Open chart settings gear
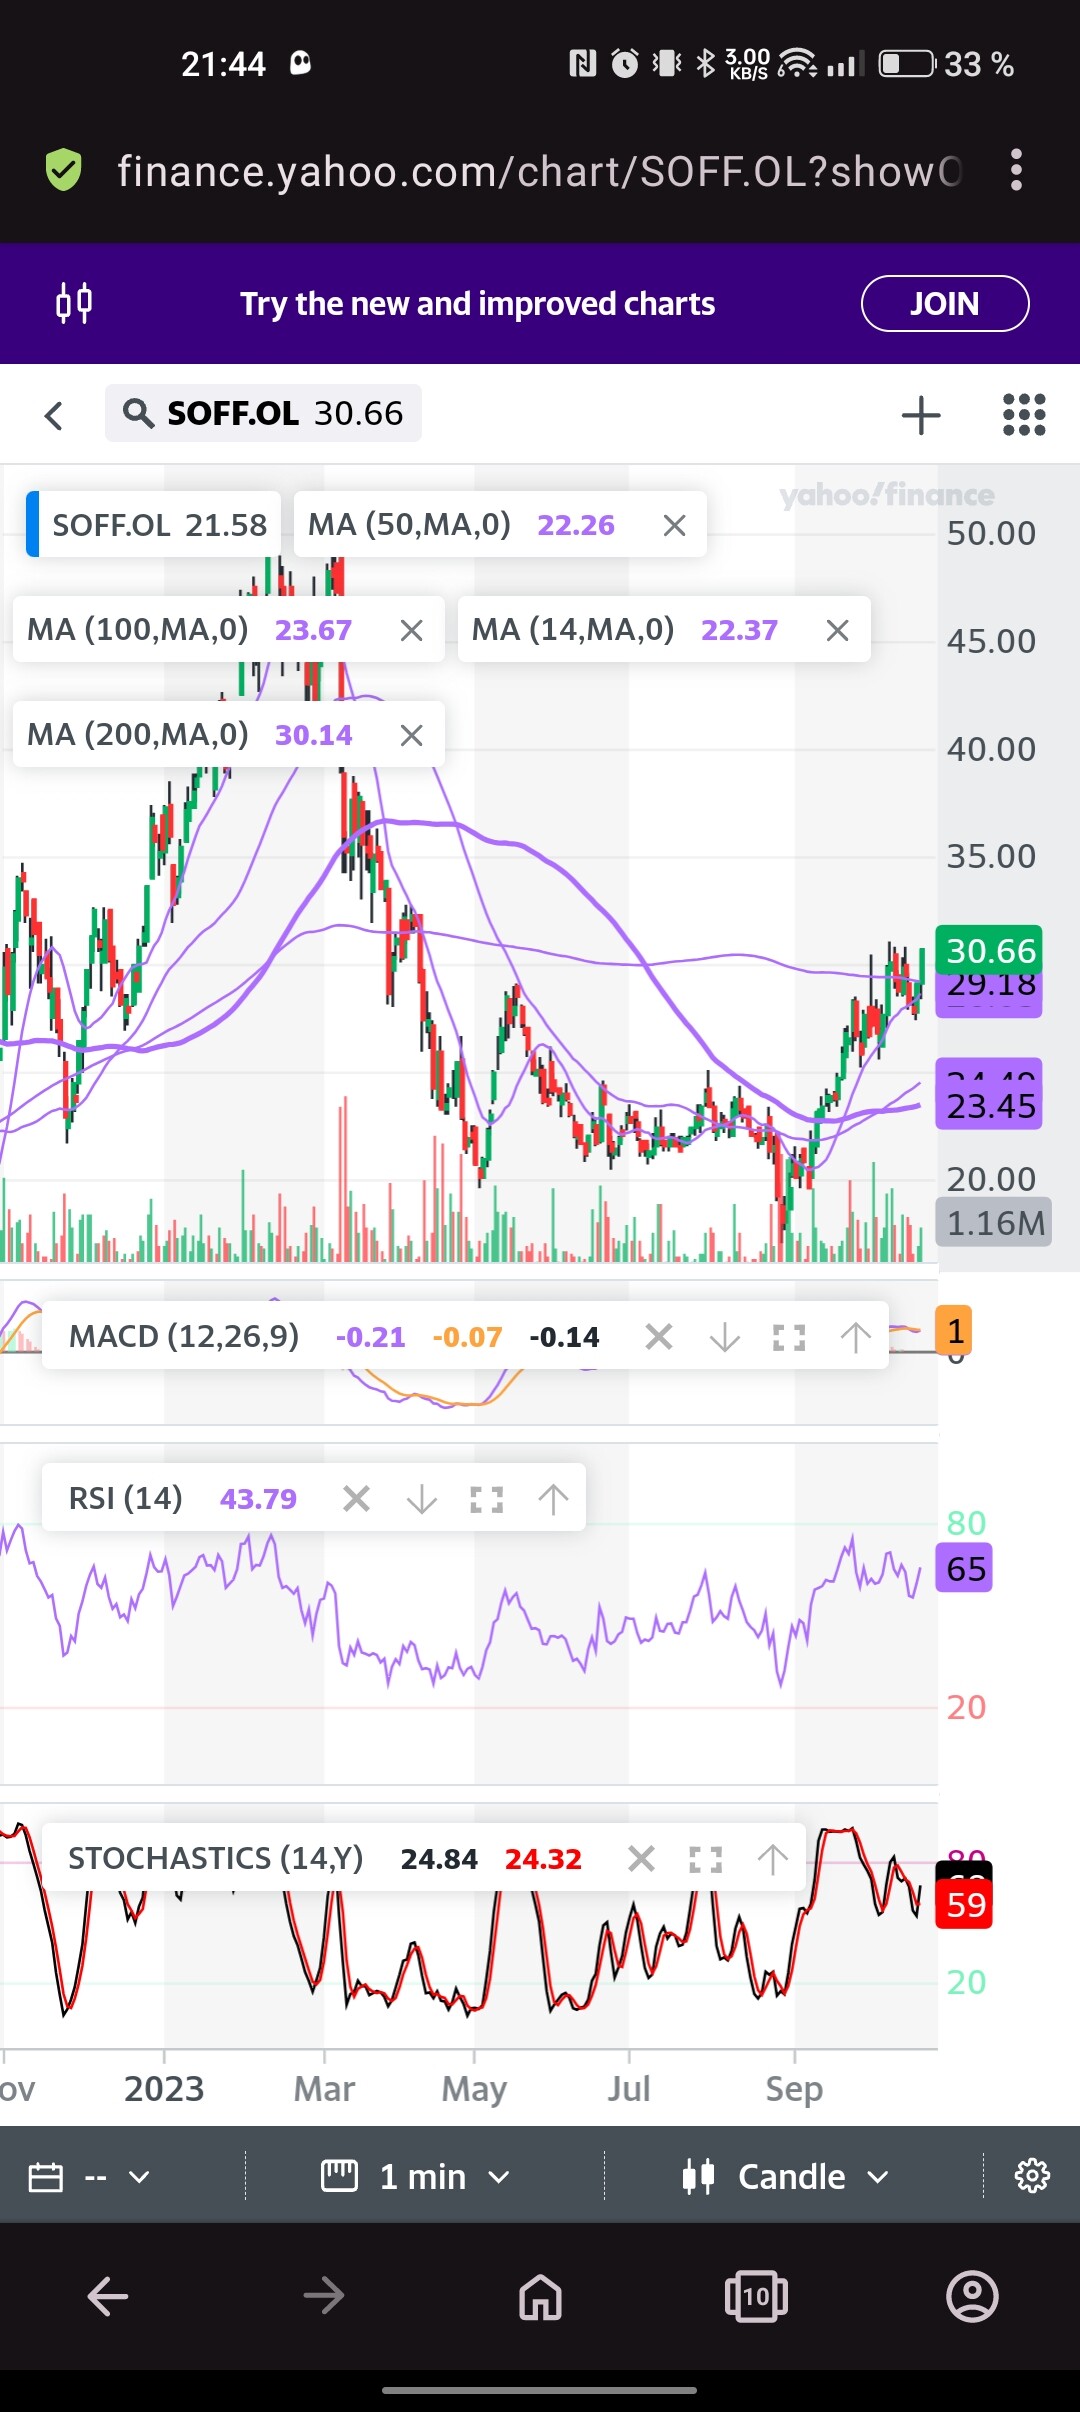Screen dimensions: 1080x2412 pyautogui.click(x=1032, y=2177)
